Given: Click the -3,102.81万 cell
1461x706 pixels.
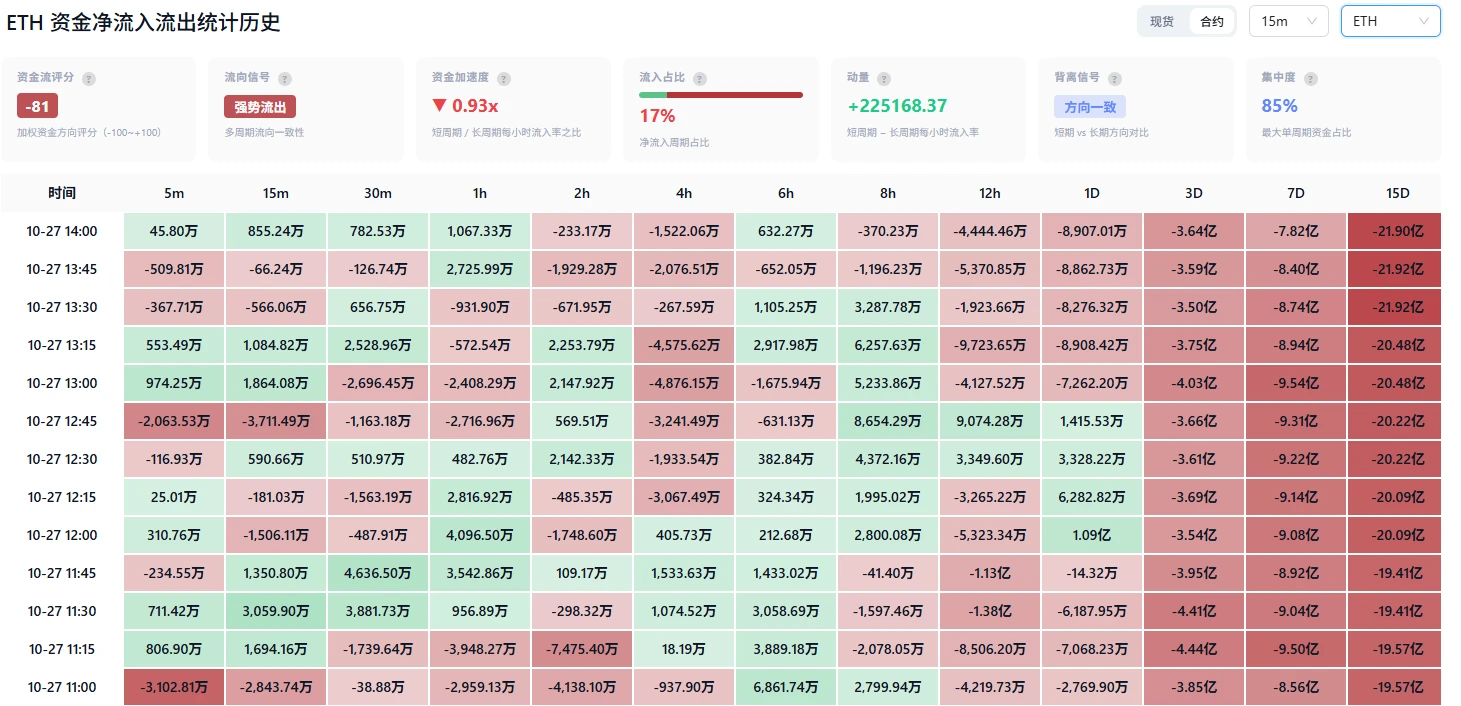Looking at the screenshot, I should 174,687.
